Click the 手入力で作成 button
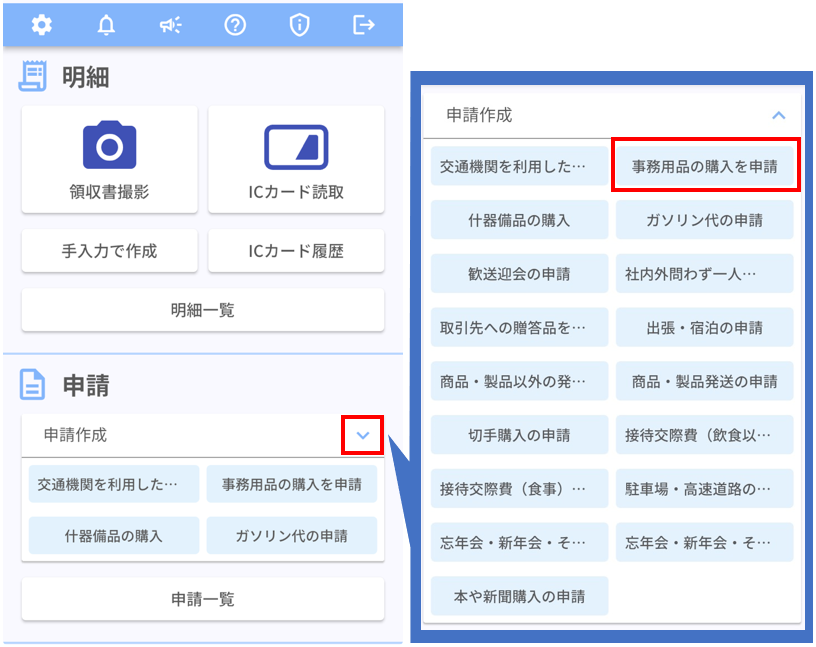This screenshot has width=816, height=647. pyautogui.click(x=109, y=251)
